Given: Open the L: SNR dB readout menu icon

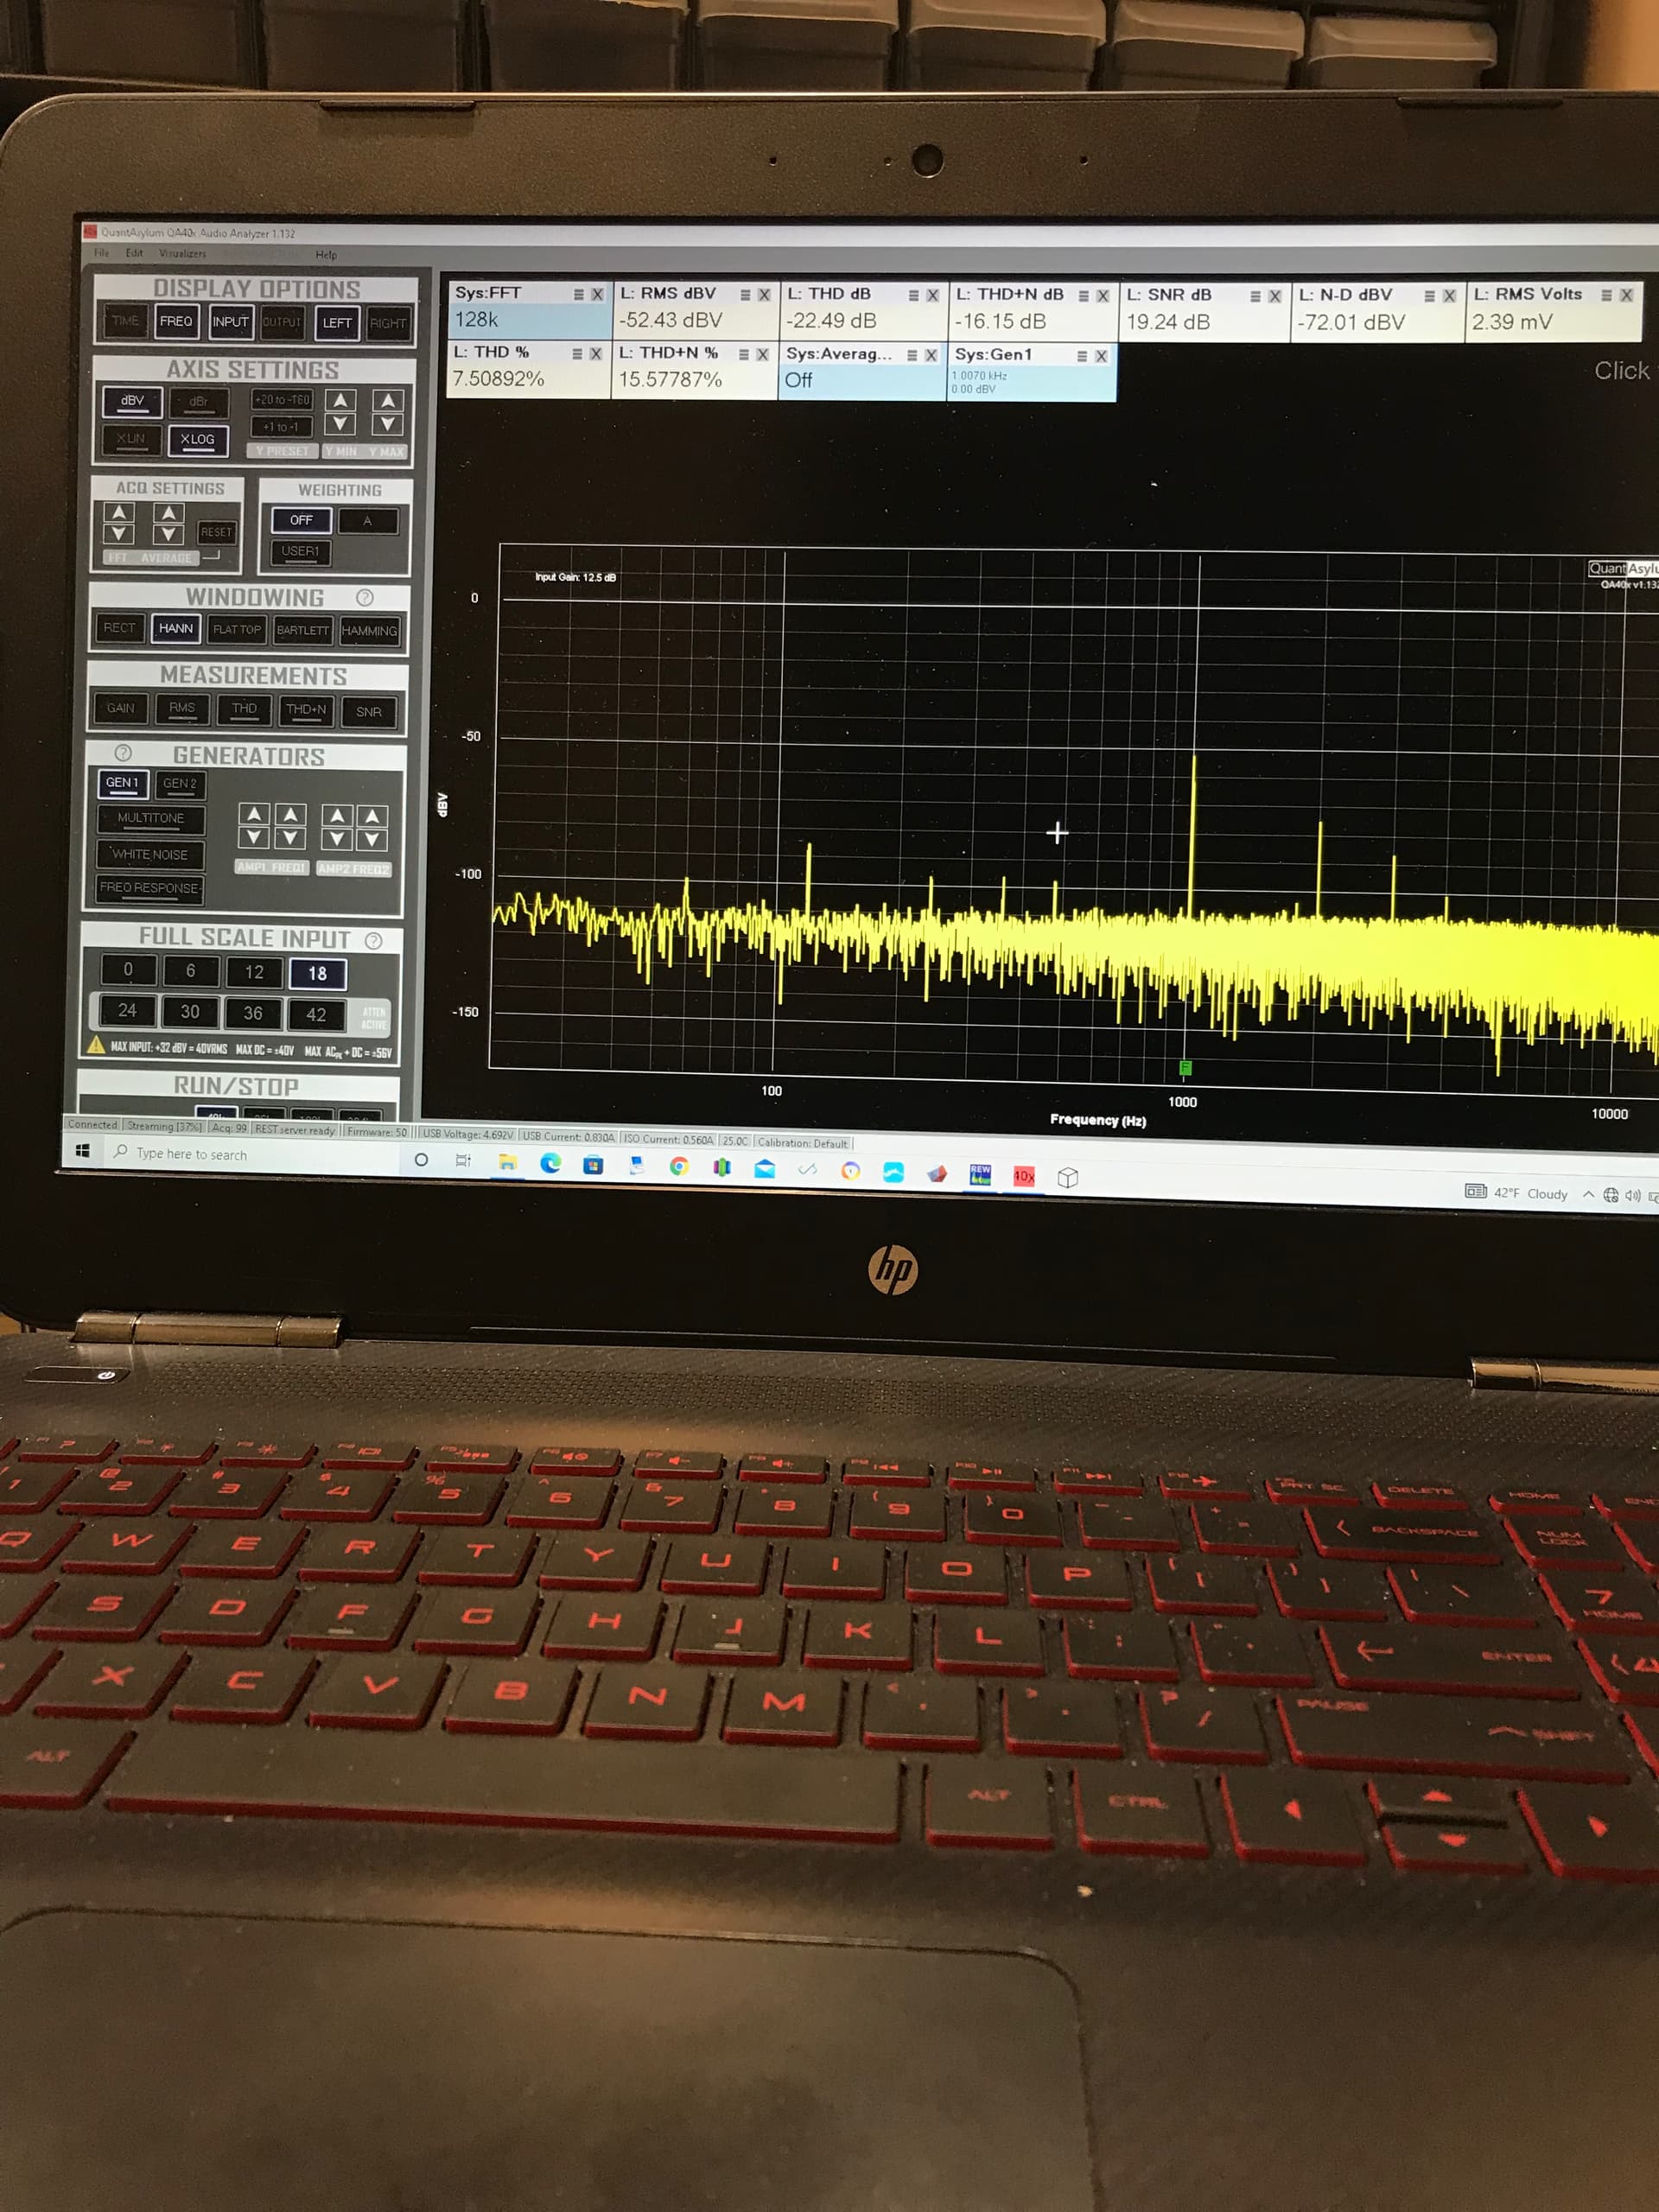Looking at the screenshot, I should (x=1255, y=296).
